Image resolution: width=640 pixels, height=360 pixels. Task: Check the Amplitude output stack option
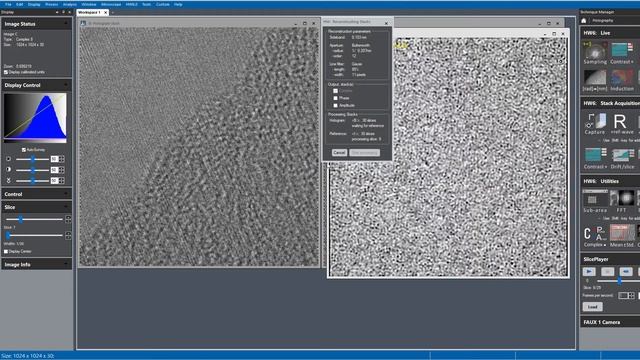336,105
